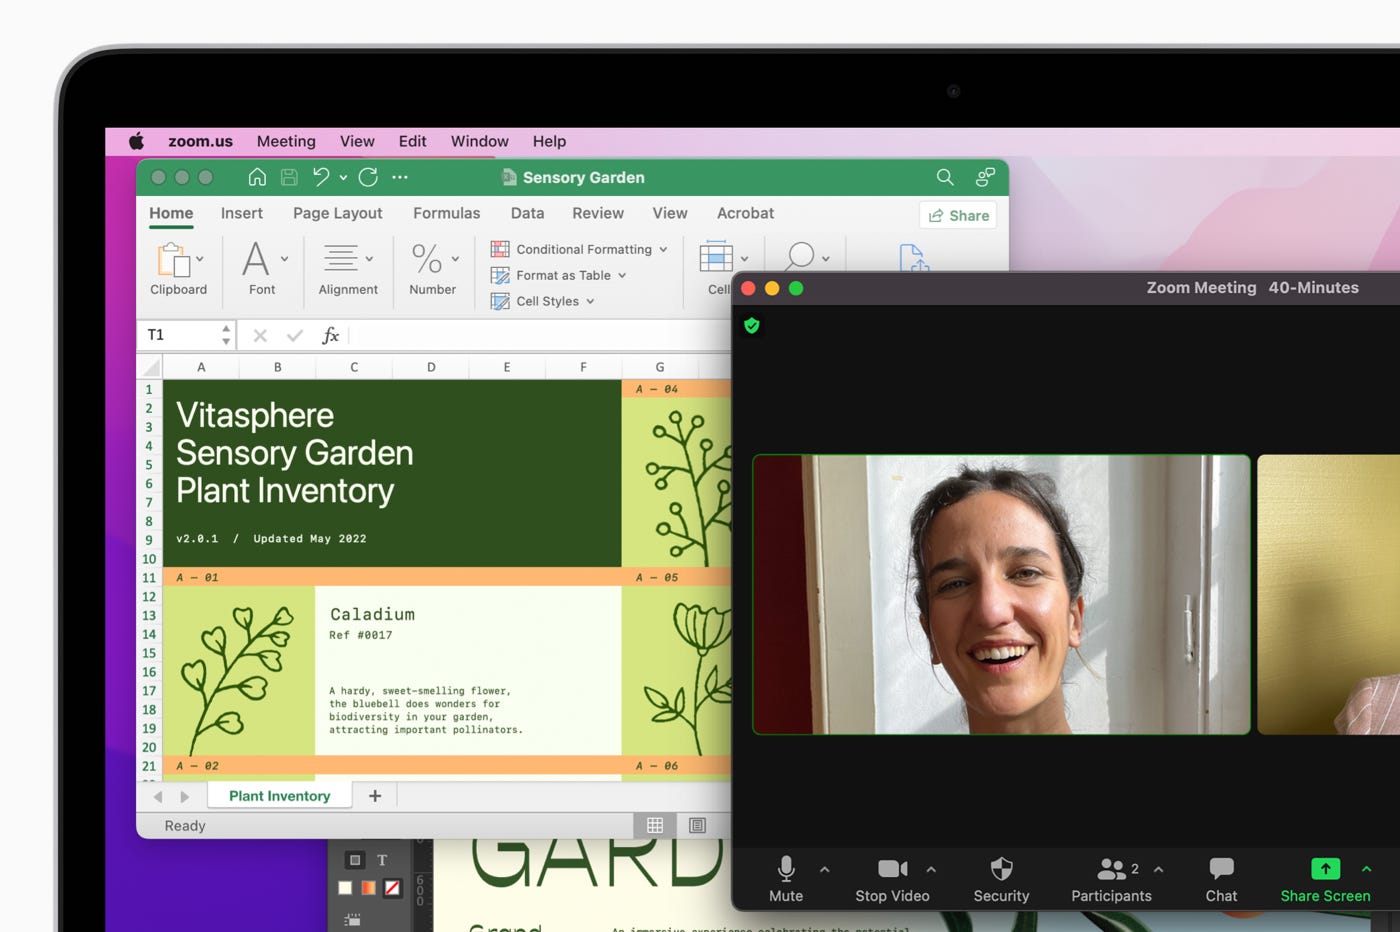Step the Name Box arrows next to T1
The image size is (1400, 932).
(226, 335)
